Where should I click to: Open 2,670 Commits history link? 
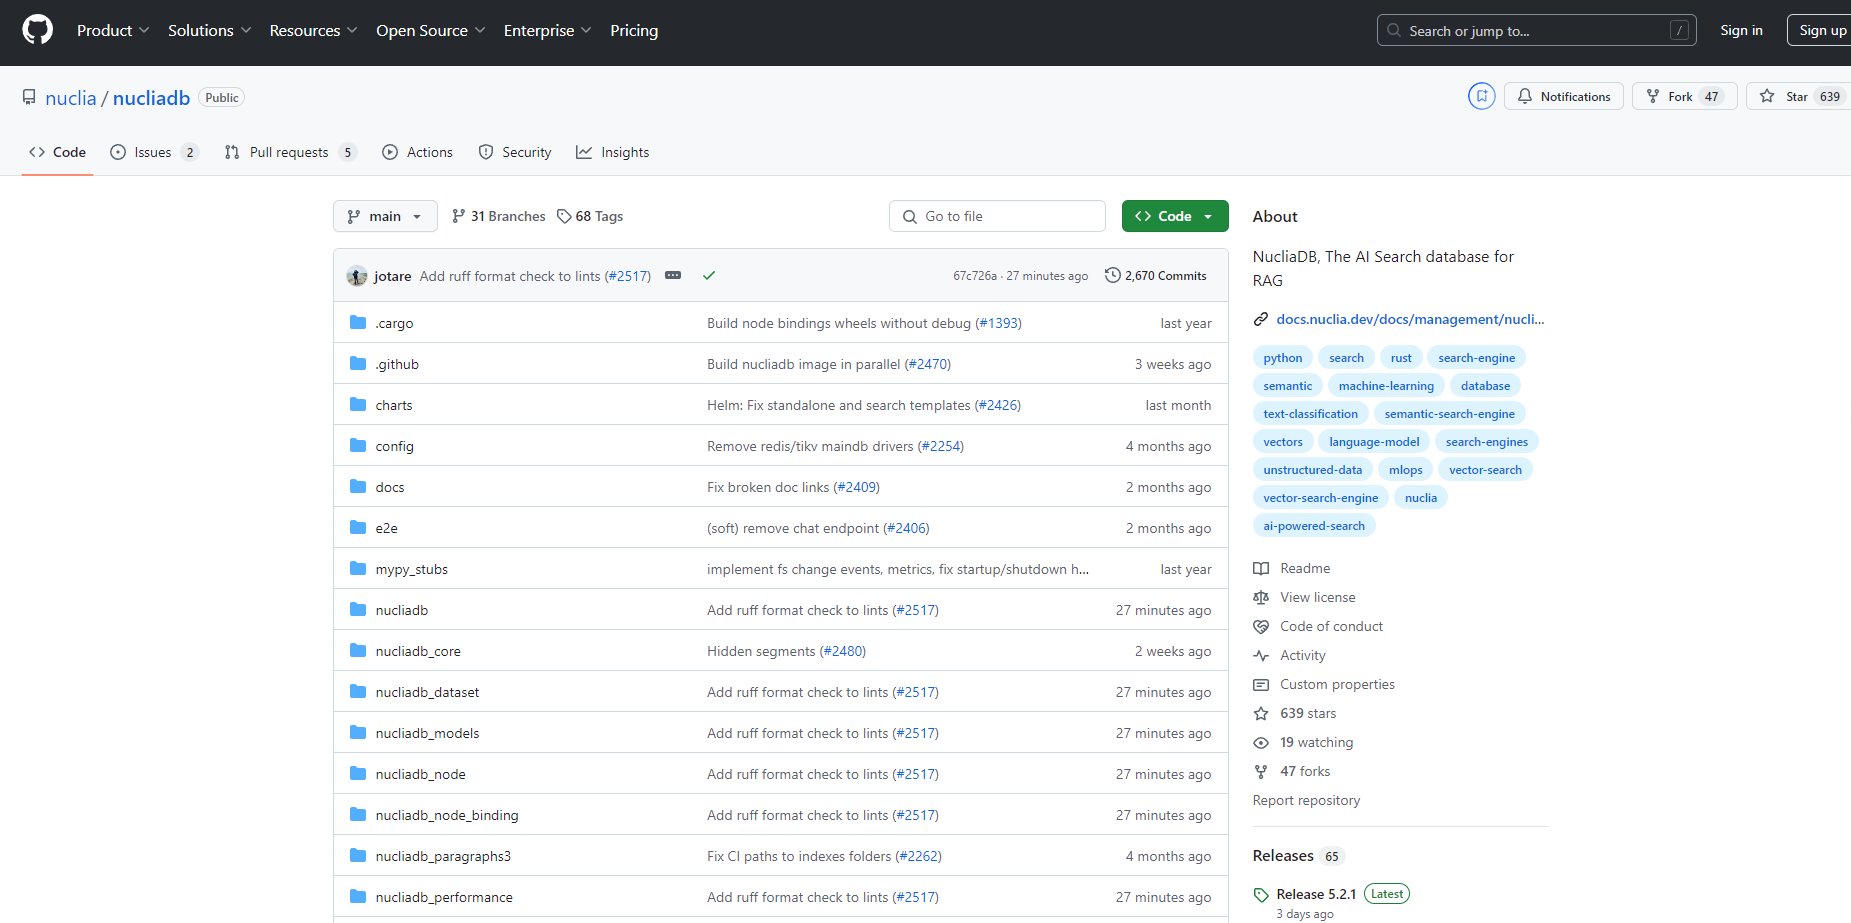point(1156,275)
